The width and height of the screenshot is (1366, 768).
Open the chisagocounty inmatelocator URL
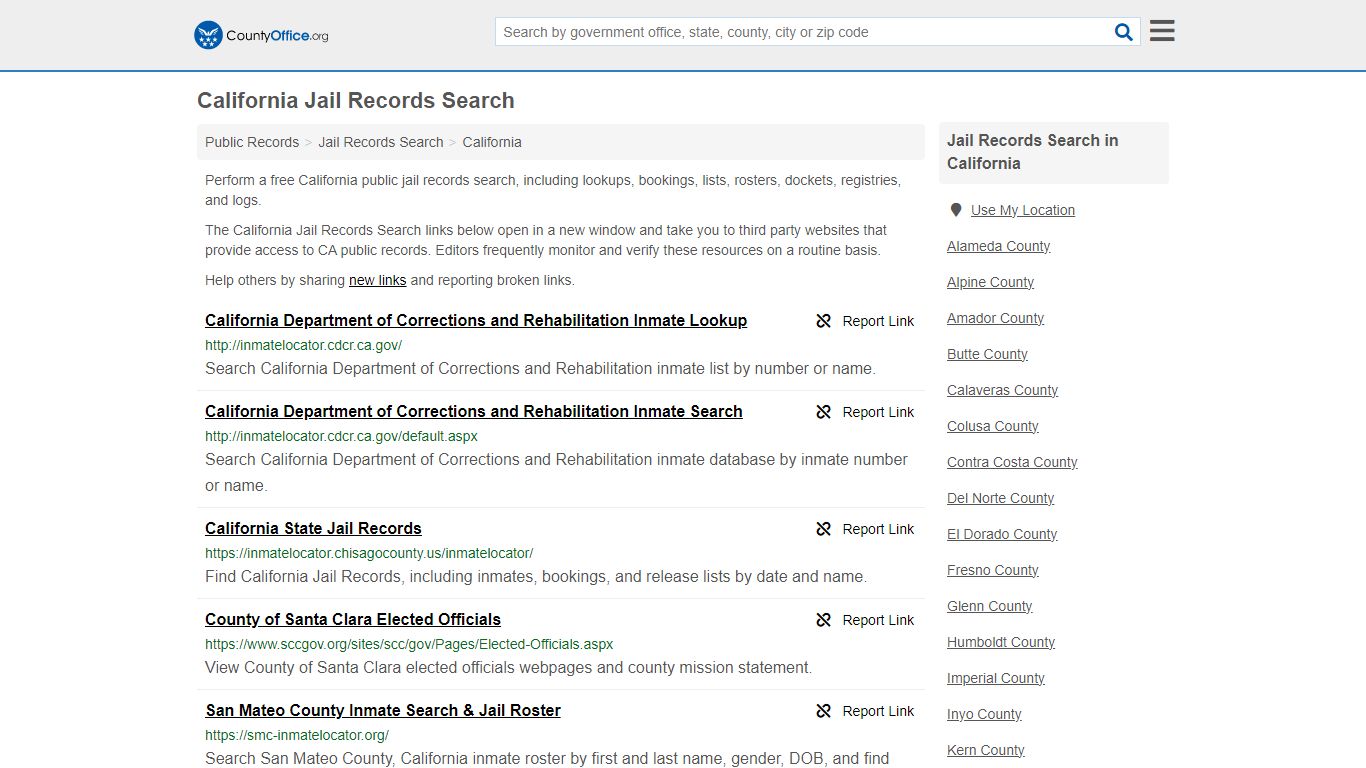pyautogui.click(x=369, y=553)
